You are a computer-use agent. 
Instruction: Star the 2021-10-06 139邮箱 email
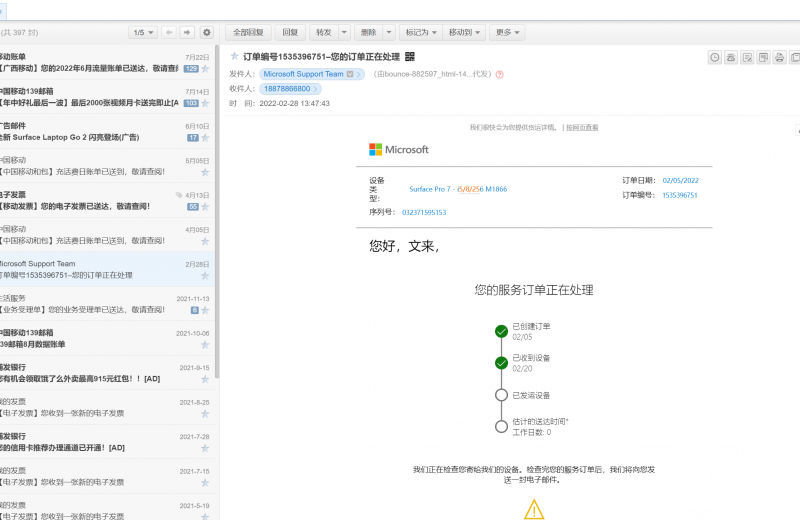pyautogui.click(x=205, y=344)
